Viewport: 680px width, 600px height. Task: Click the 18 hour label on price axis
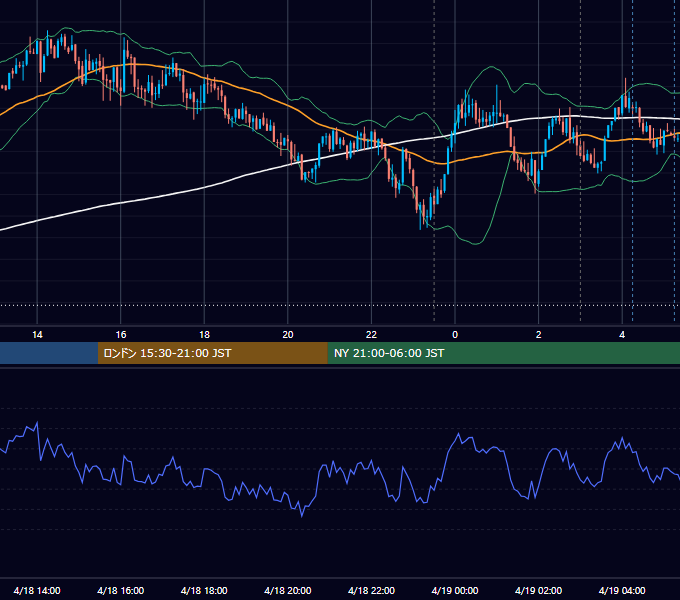click(204, 335)
